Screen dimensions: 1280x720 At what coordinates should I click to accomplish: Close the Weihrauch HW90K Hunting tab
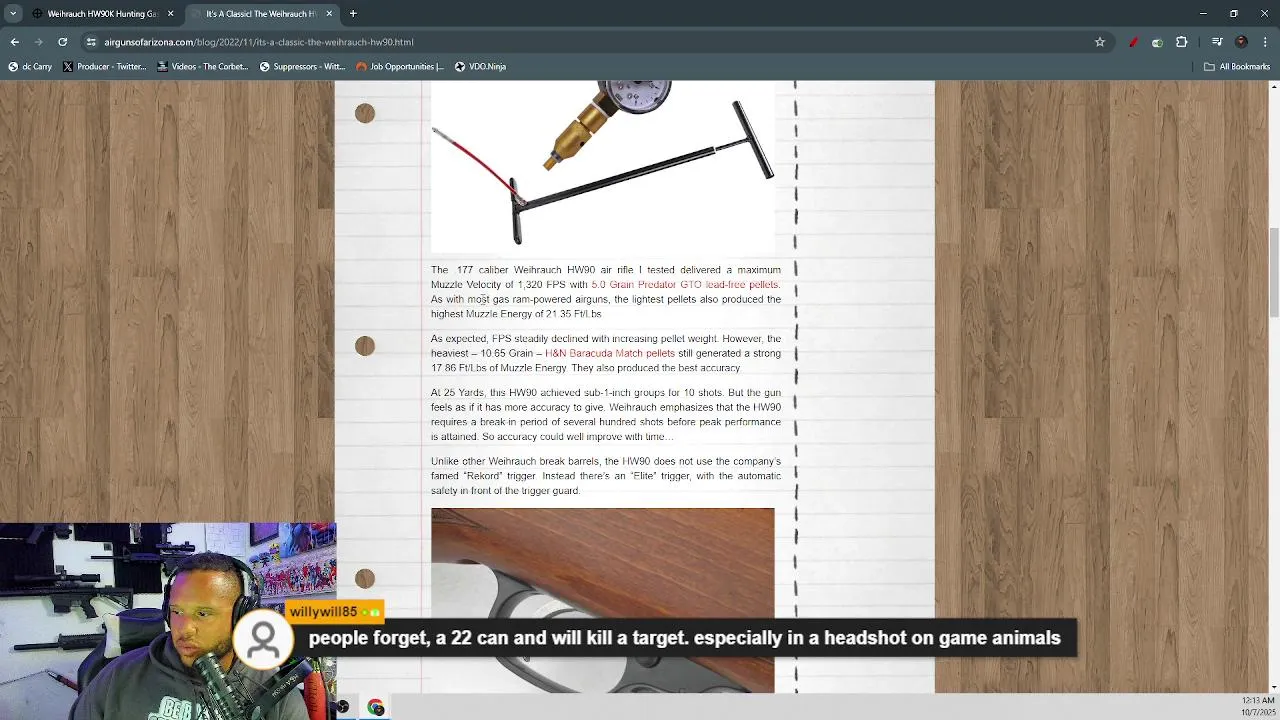coord(170,14)
